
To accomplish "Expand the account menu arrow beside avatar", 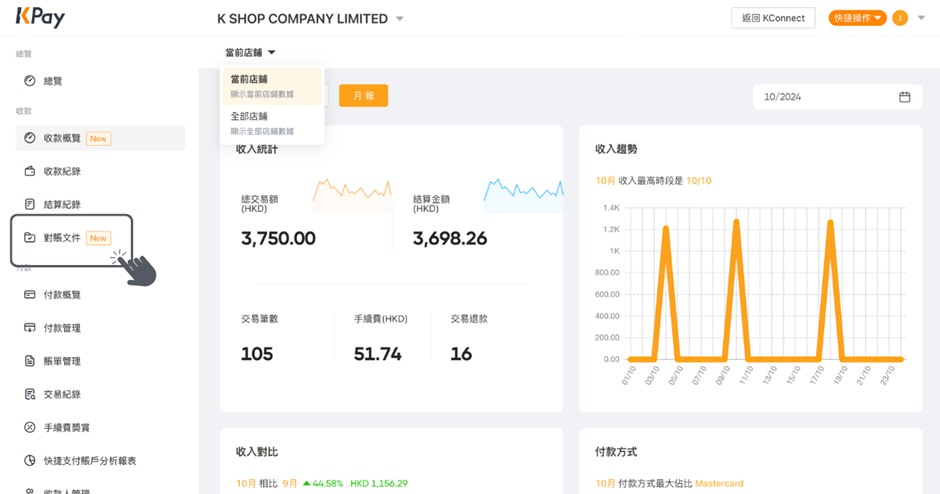I will click(922, 18).
